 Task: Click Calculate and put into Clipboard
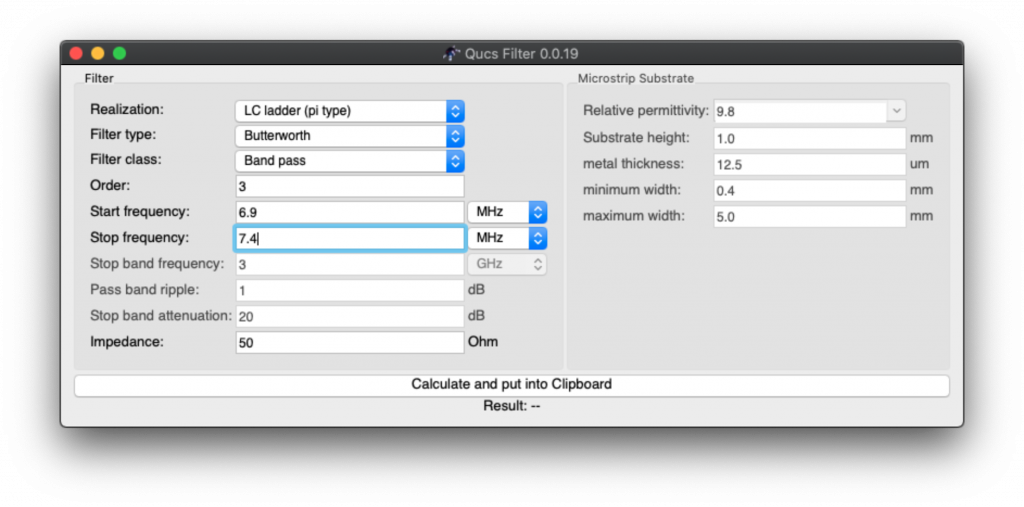511,385
